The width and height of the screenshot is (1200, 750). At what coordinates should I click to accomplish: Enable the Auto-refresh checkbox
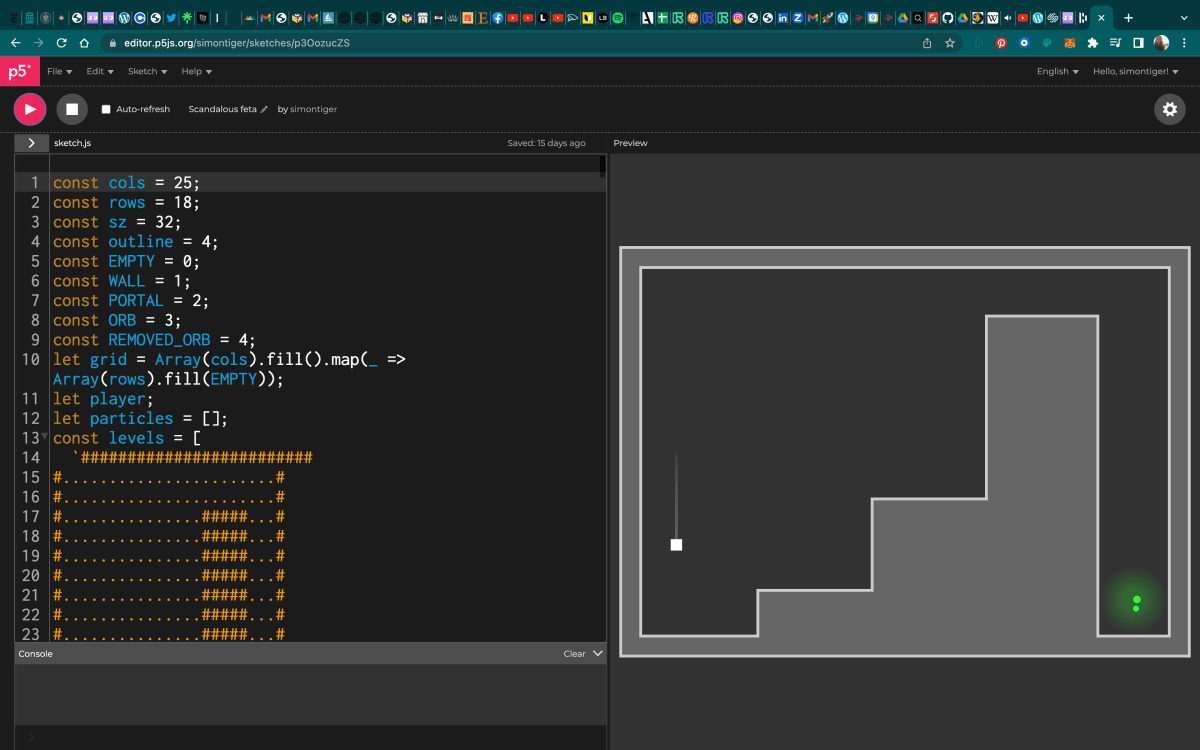tap(106, 109)
